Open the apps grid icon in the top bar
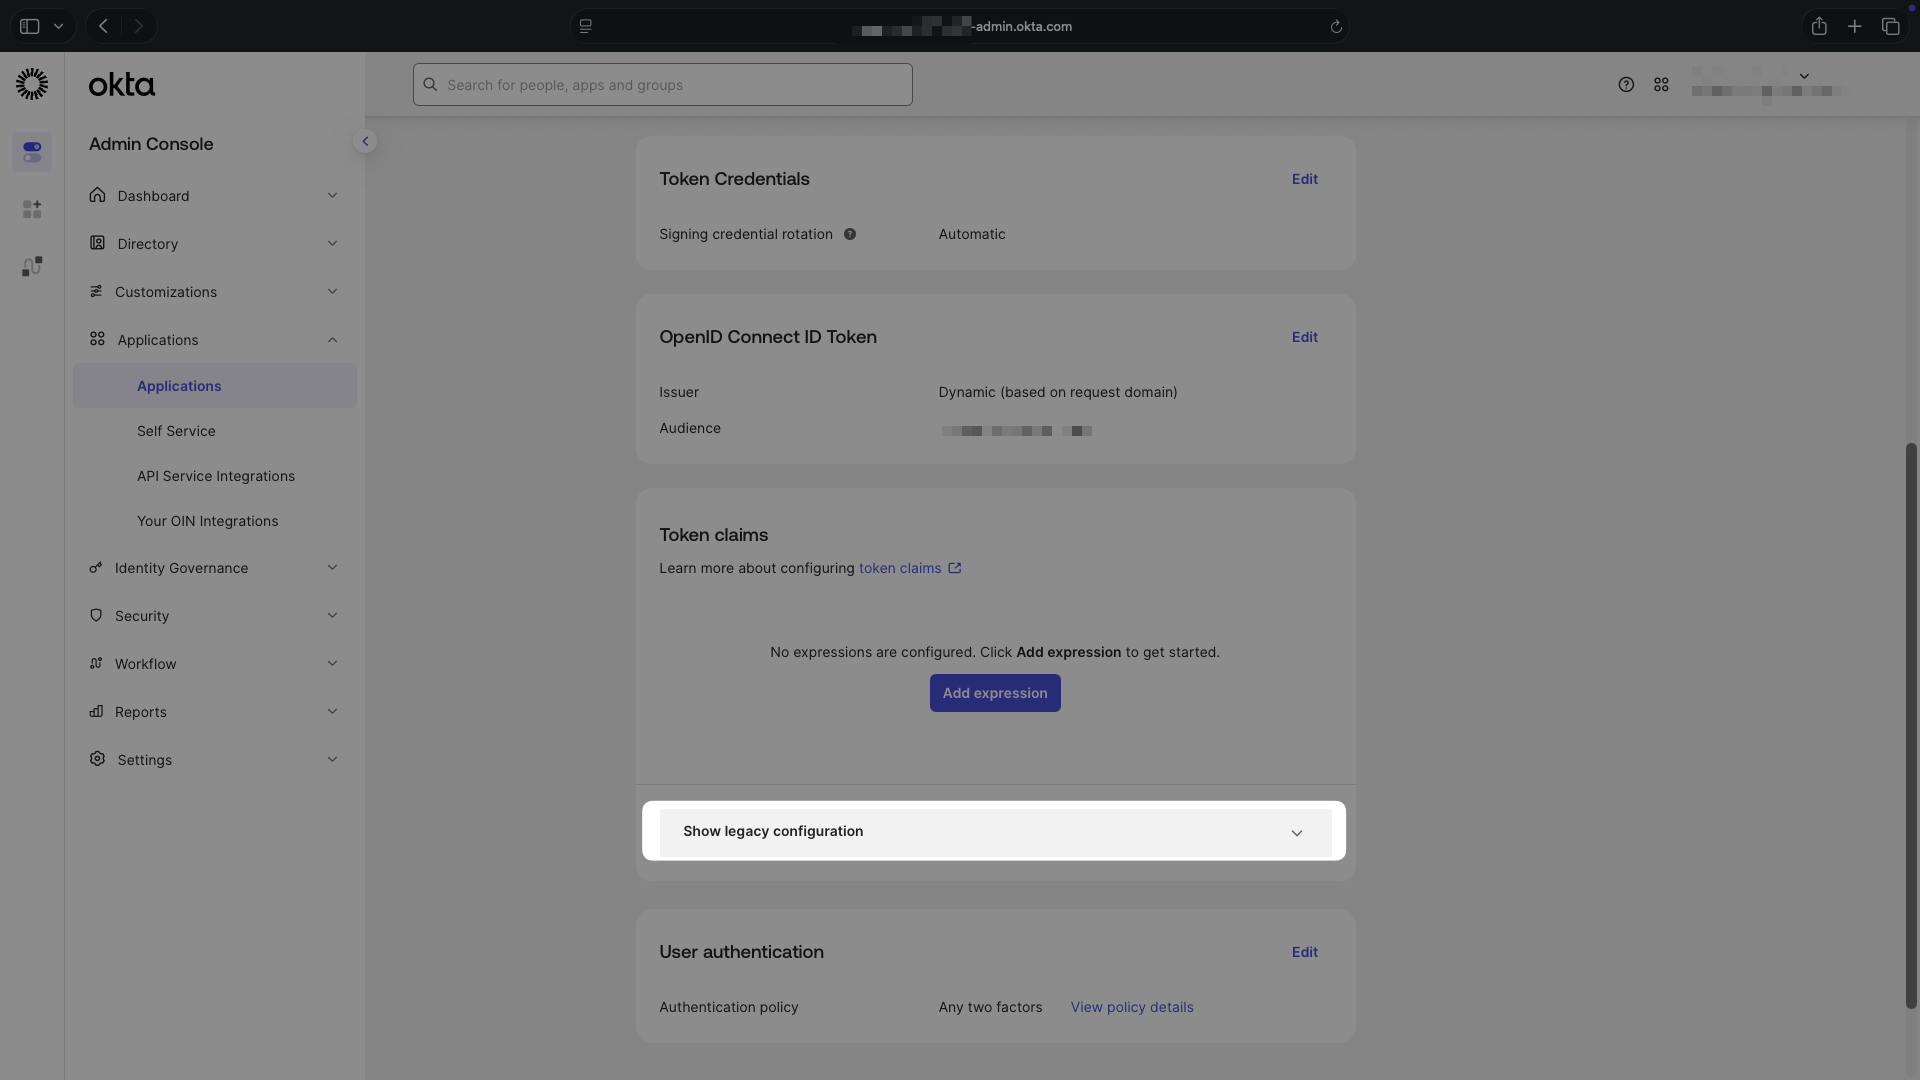This screenshot has width=1920, height=1080. click(1662, 84)
